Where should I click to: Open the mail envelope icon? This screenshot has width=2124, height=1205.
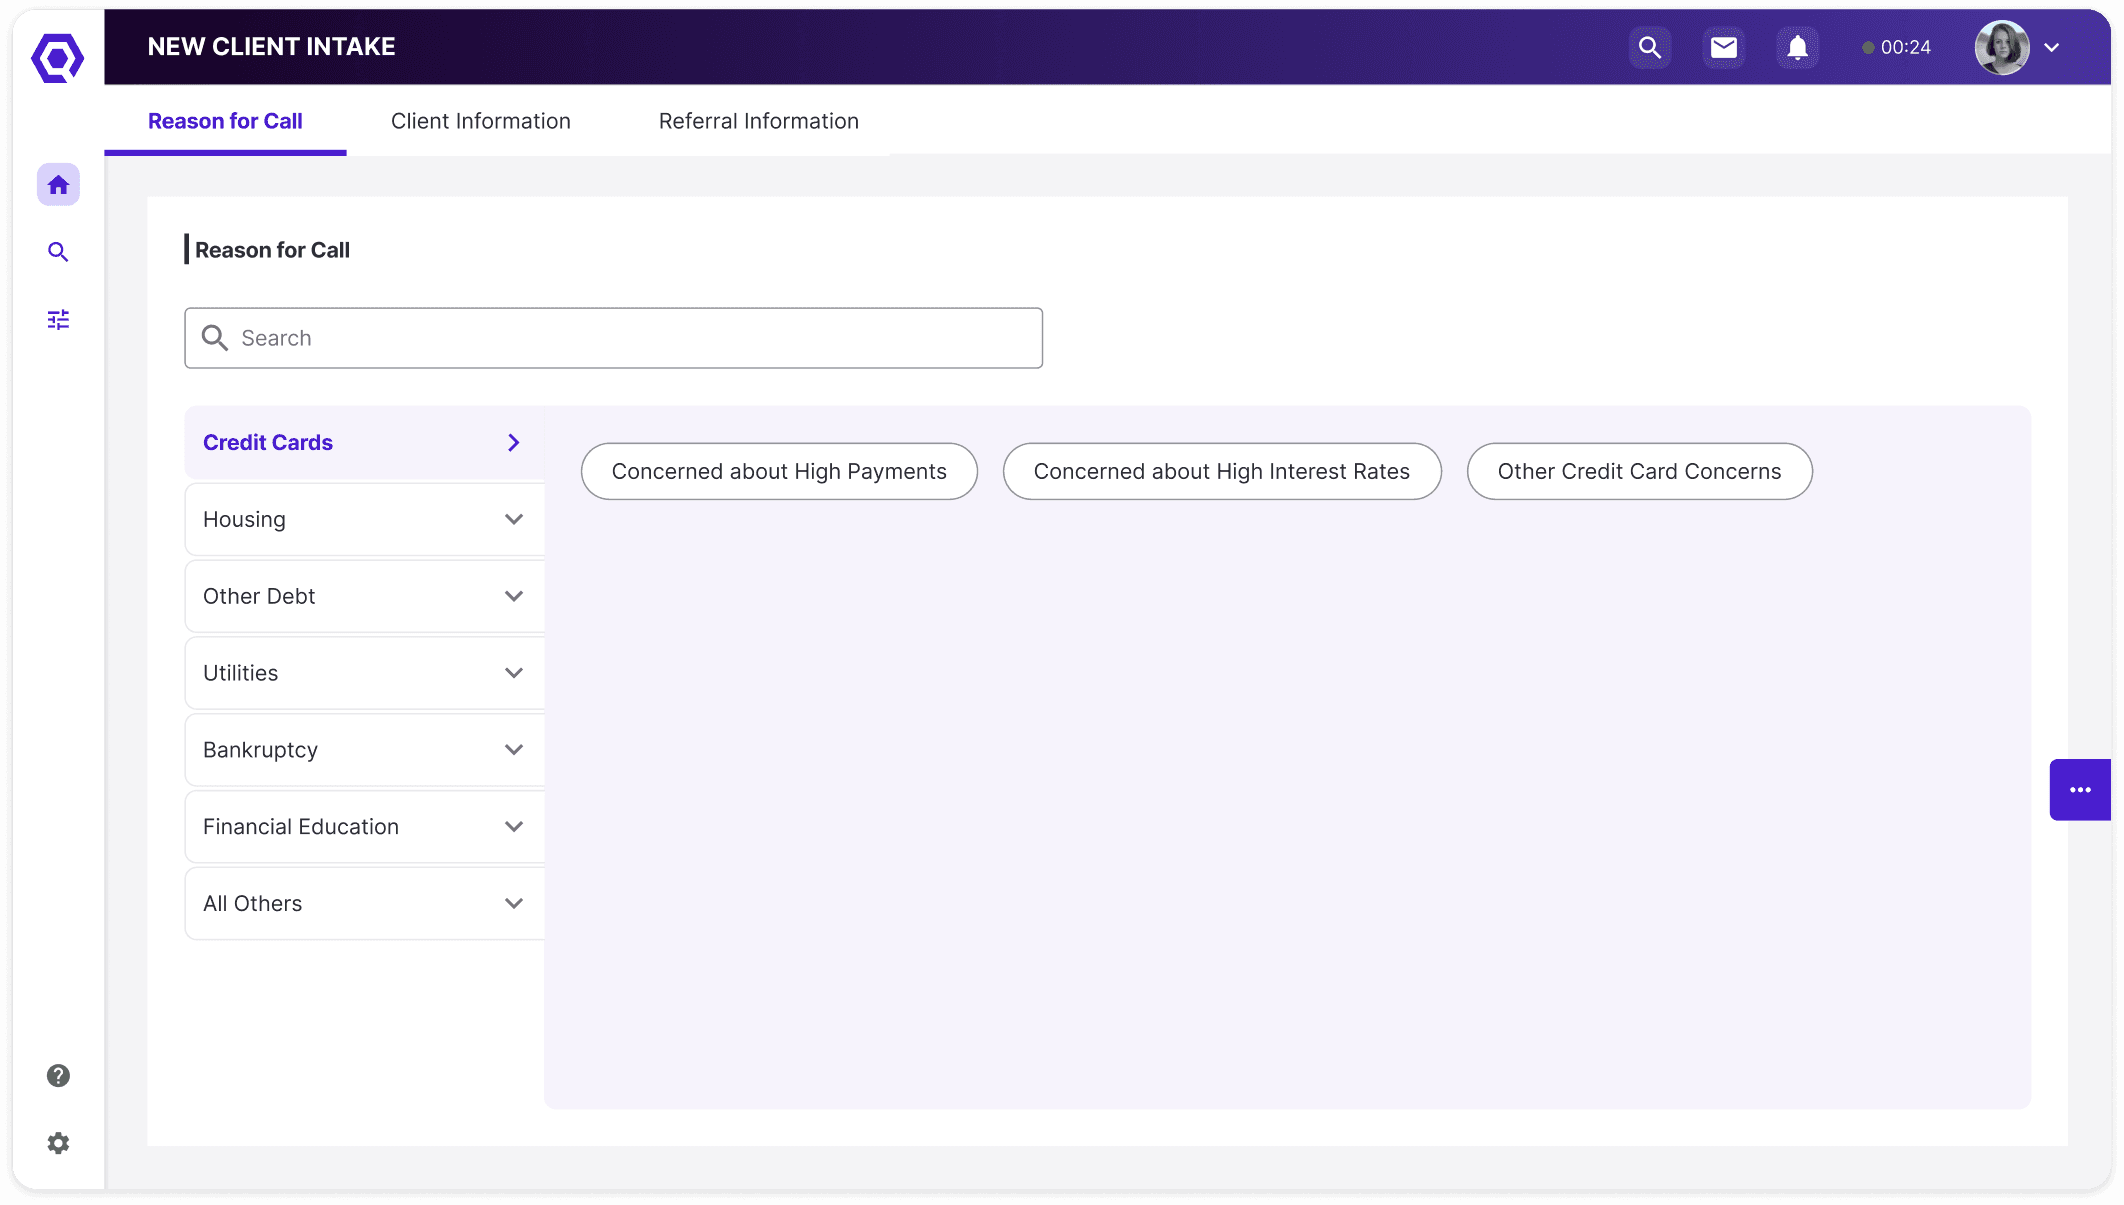click(1723, 47)
